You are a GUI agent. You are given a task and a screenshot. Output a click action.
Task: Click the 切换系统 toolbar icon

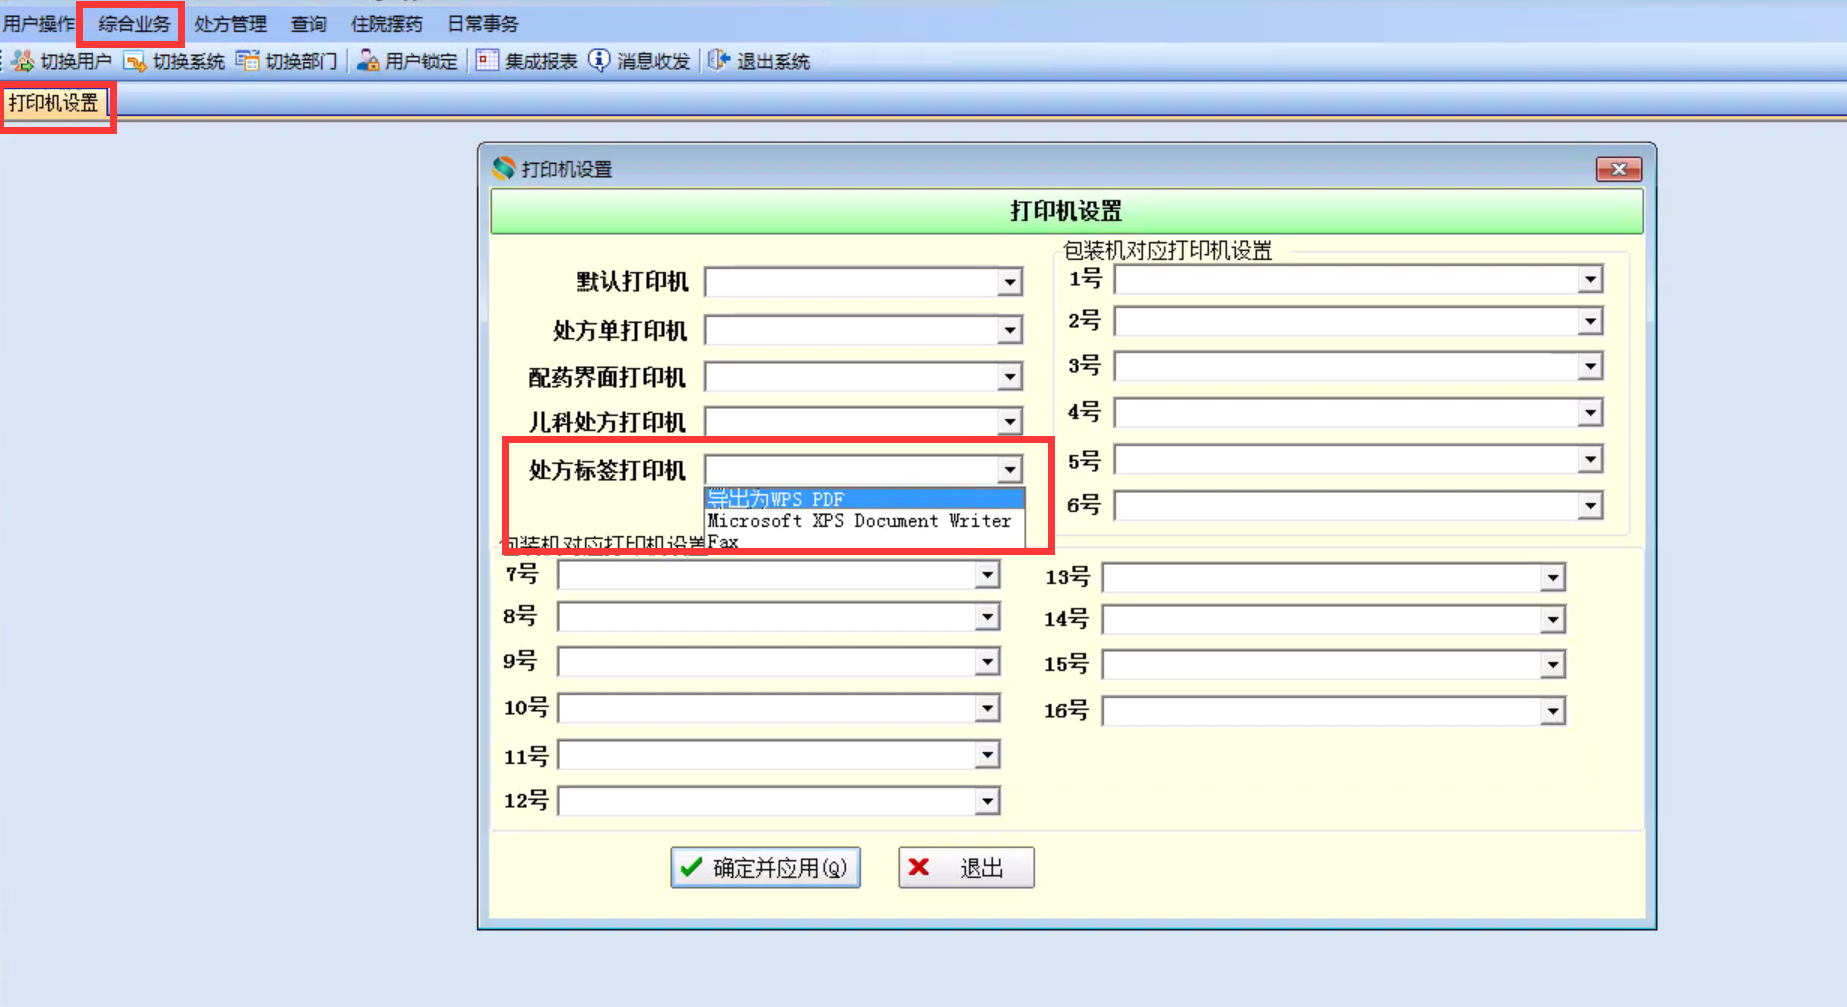tap(135, 62)
